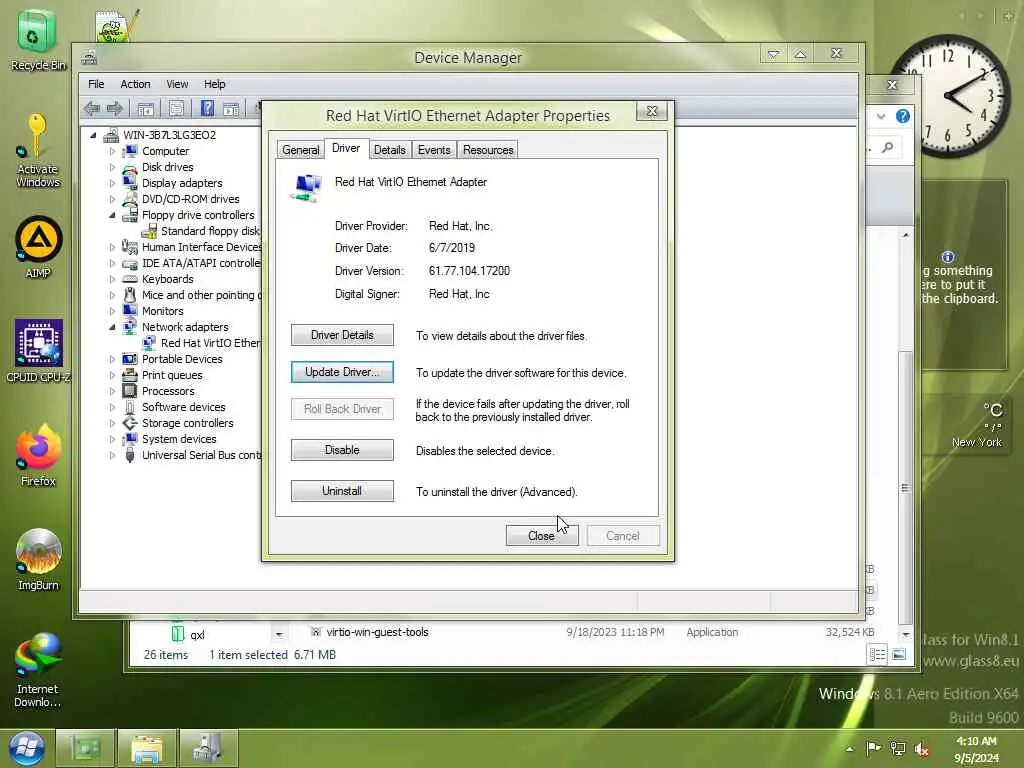This screenshot has width=1024, height=768.
Task: Click the Explorer scrollbar down arrow
Action: [905, 634]
